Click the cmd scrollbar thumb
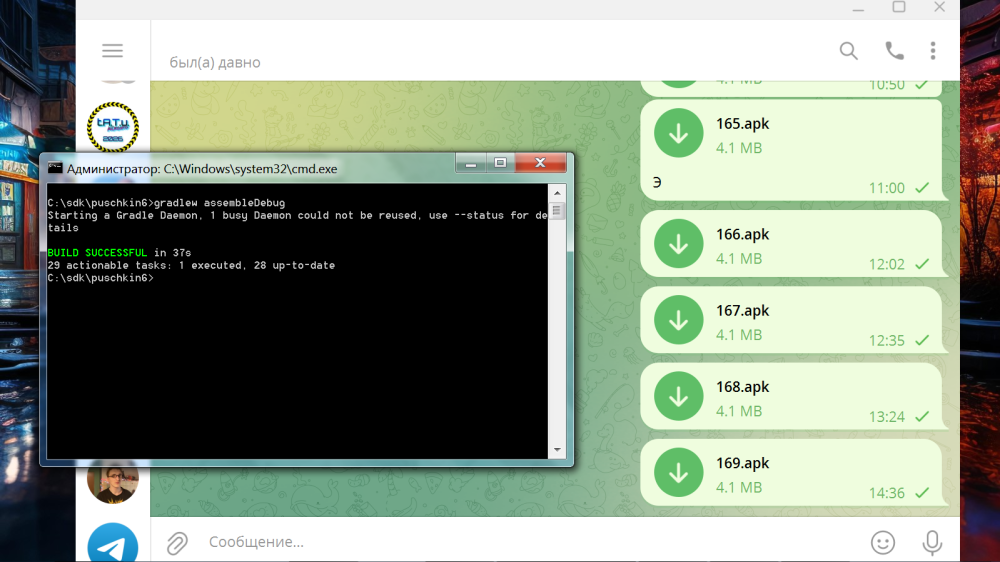The height and width of the screenshot is (562, 1000). (x=557, y=211)
